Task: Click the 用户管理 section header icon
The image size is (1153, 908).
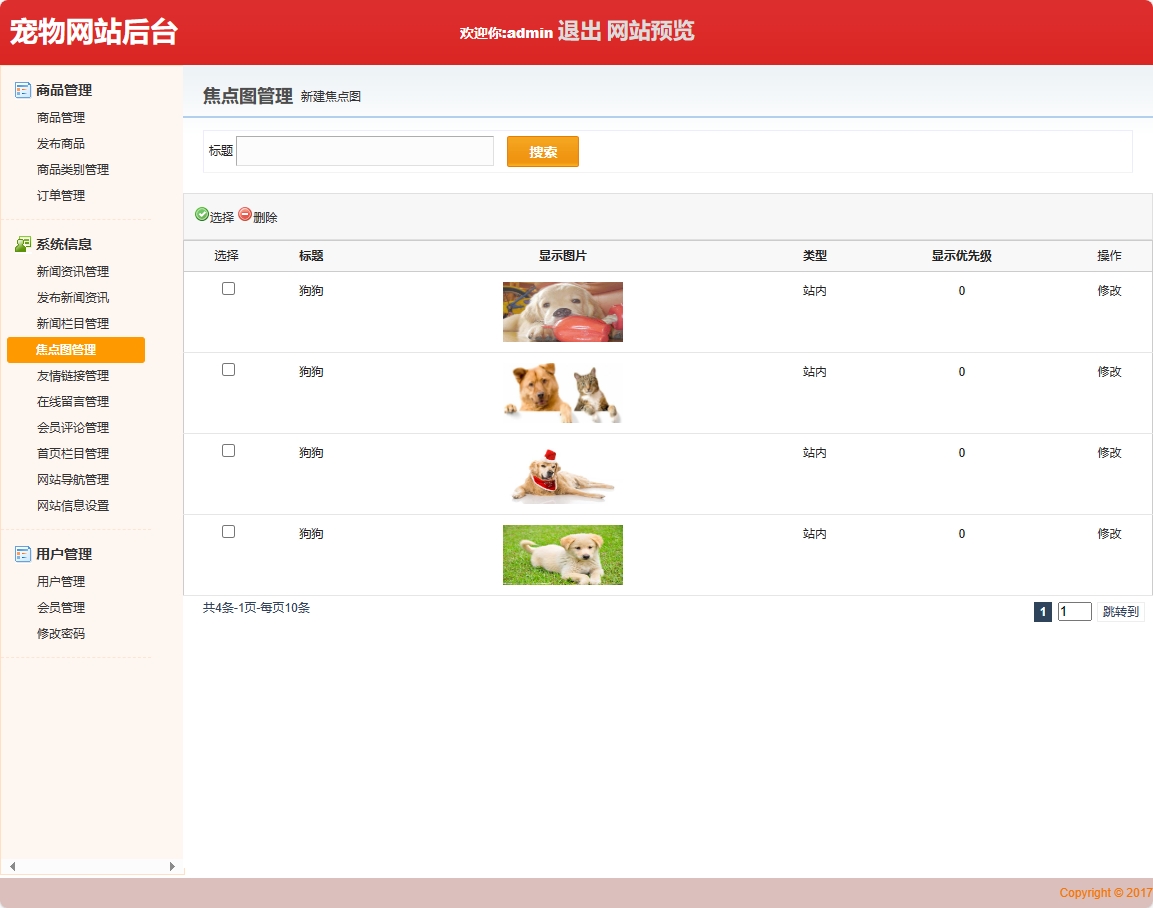Action: pos(21,554)
